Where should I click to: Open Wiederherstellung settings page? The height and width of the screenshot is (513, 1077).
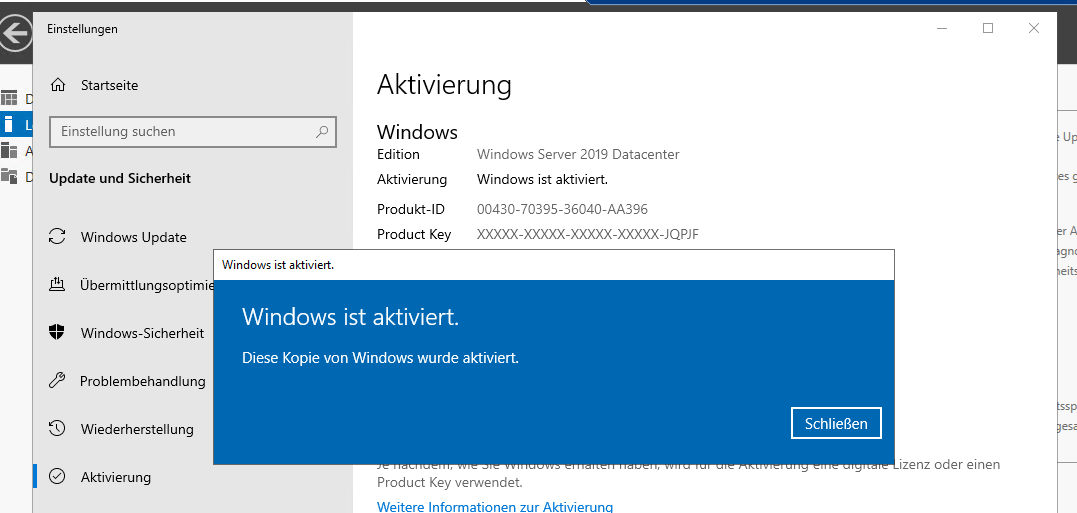pos(137,429)
